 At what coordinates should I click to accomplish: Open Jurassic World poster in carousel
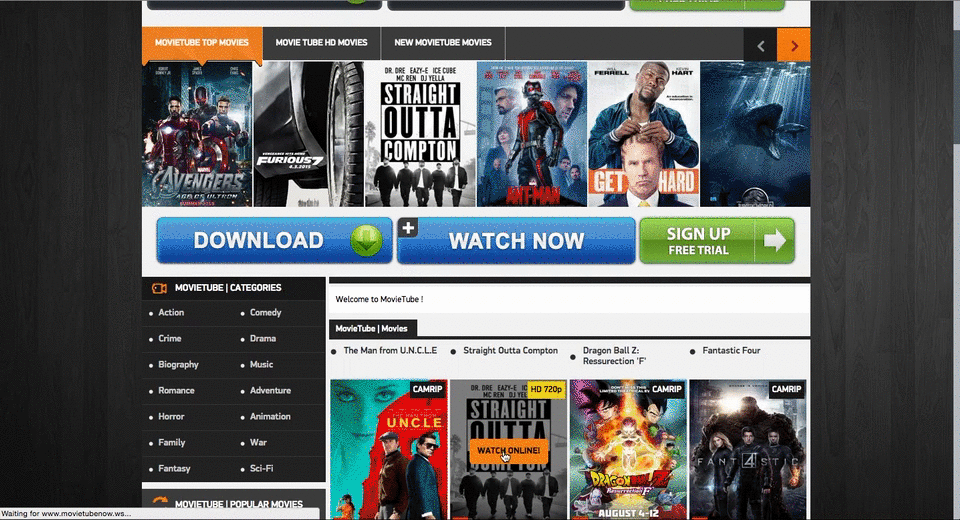click(755, 134)
